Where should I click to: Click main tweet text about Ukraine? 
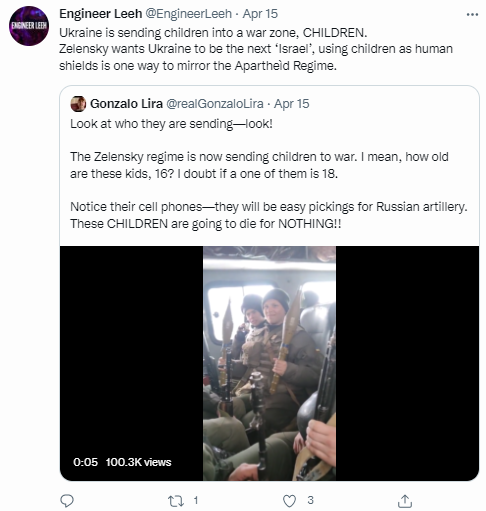[x=256, y=49]
